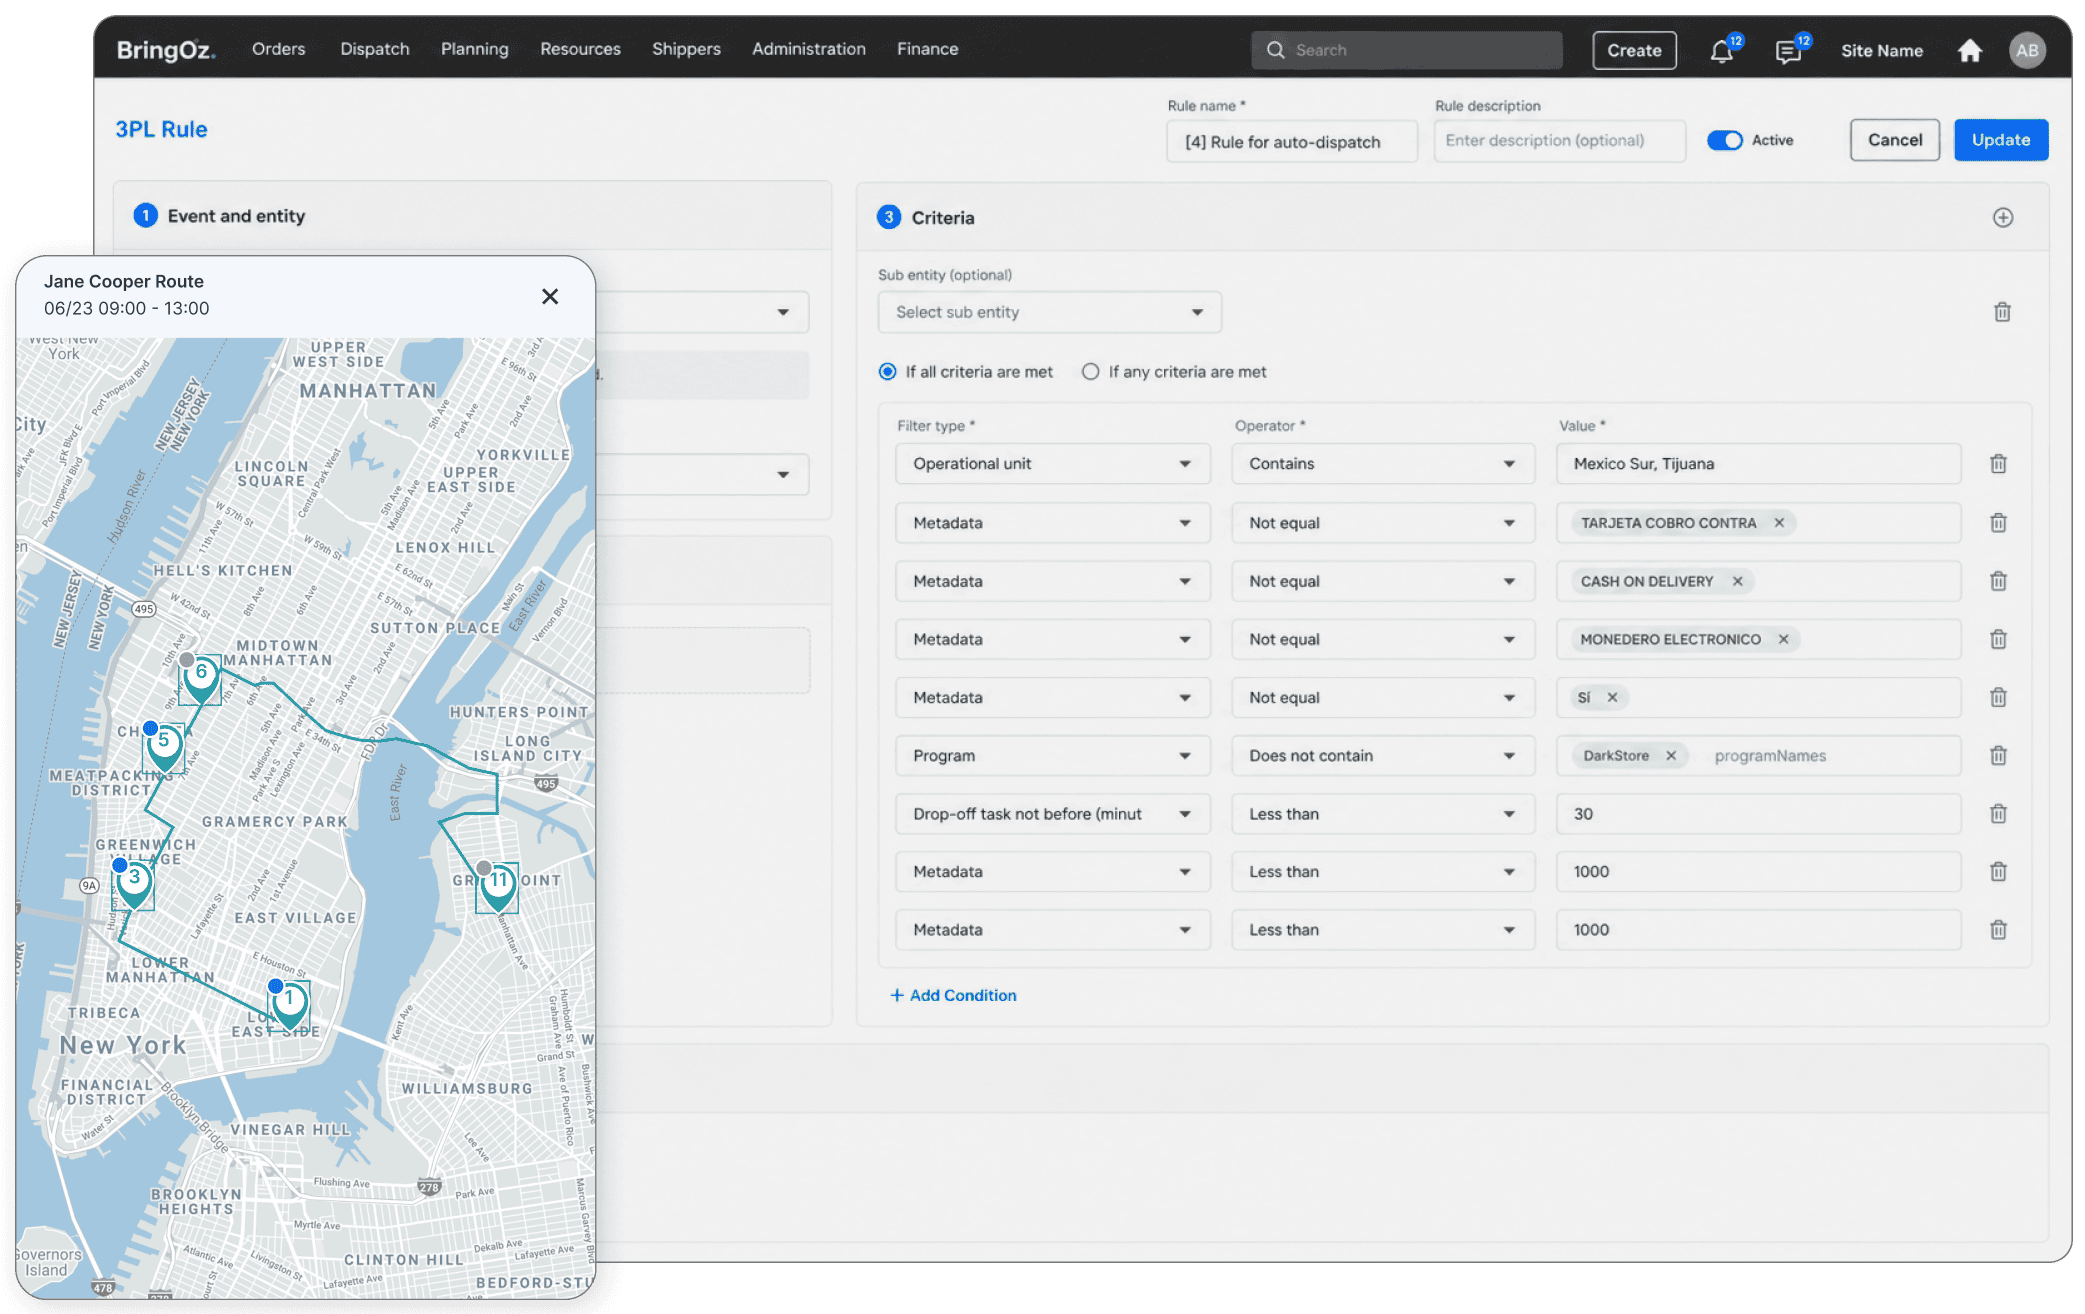Click map stop marker 1
This screenshot has height=1314, width=2085.
click(289, 1004)
